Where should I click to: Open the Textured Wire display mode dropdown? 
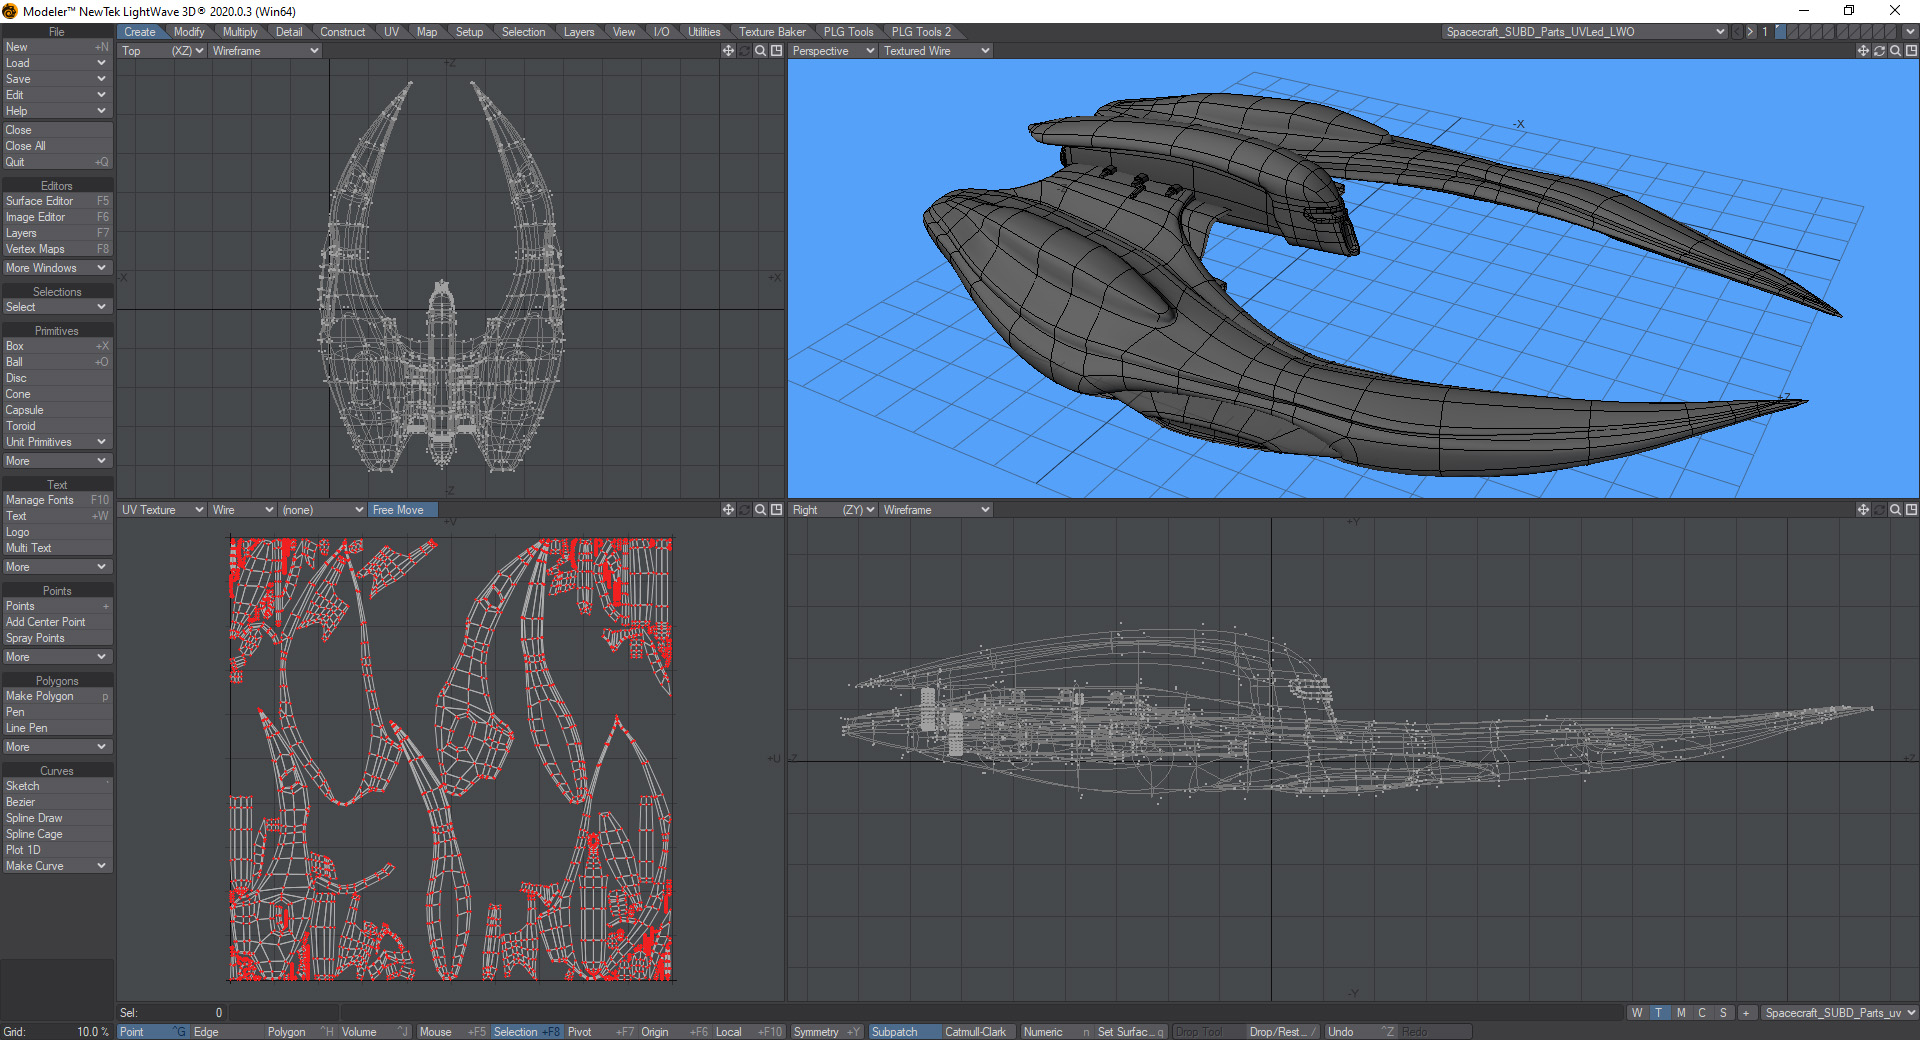click(x=935, y=50)
